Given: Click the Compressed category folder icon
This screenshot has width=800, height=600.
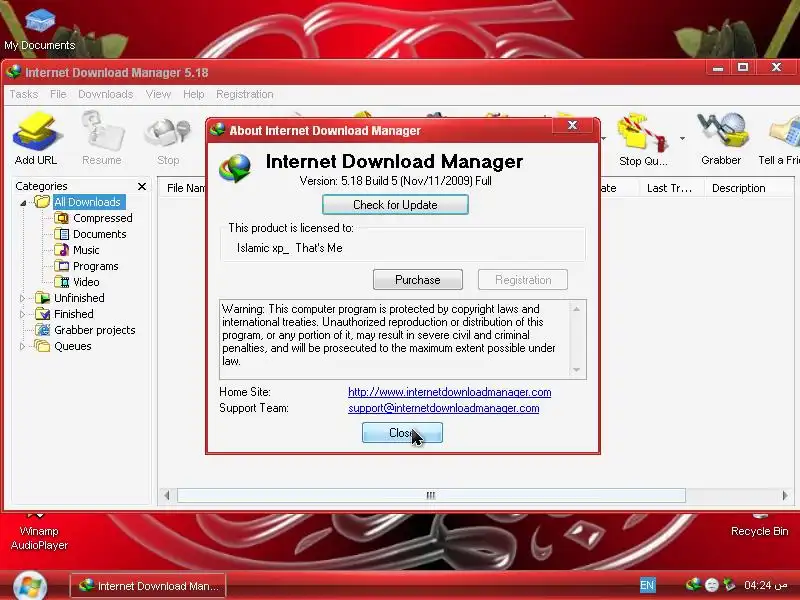Looking at the screenshot, I should (x=62, y=218).
